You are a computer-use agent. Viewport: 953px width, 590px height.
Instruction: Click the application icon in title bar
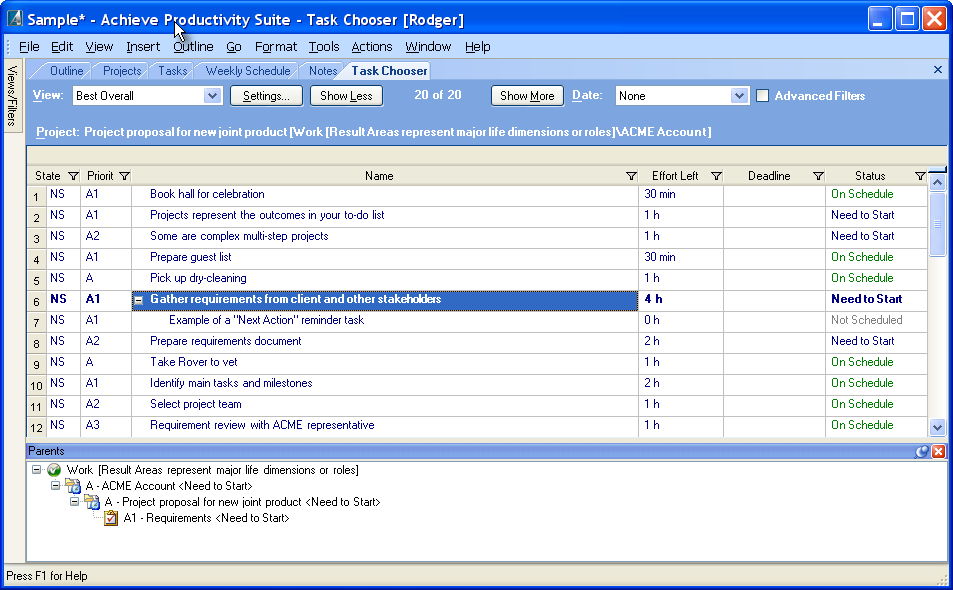[x=15, y=19]
